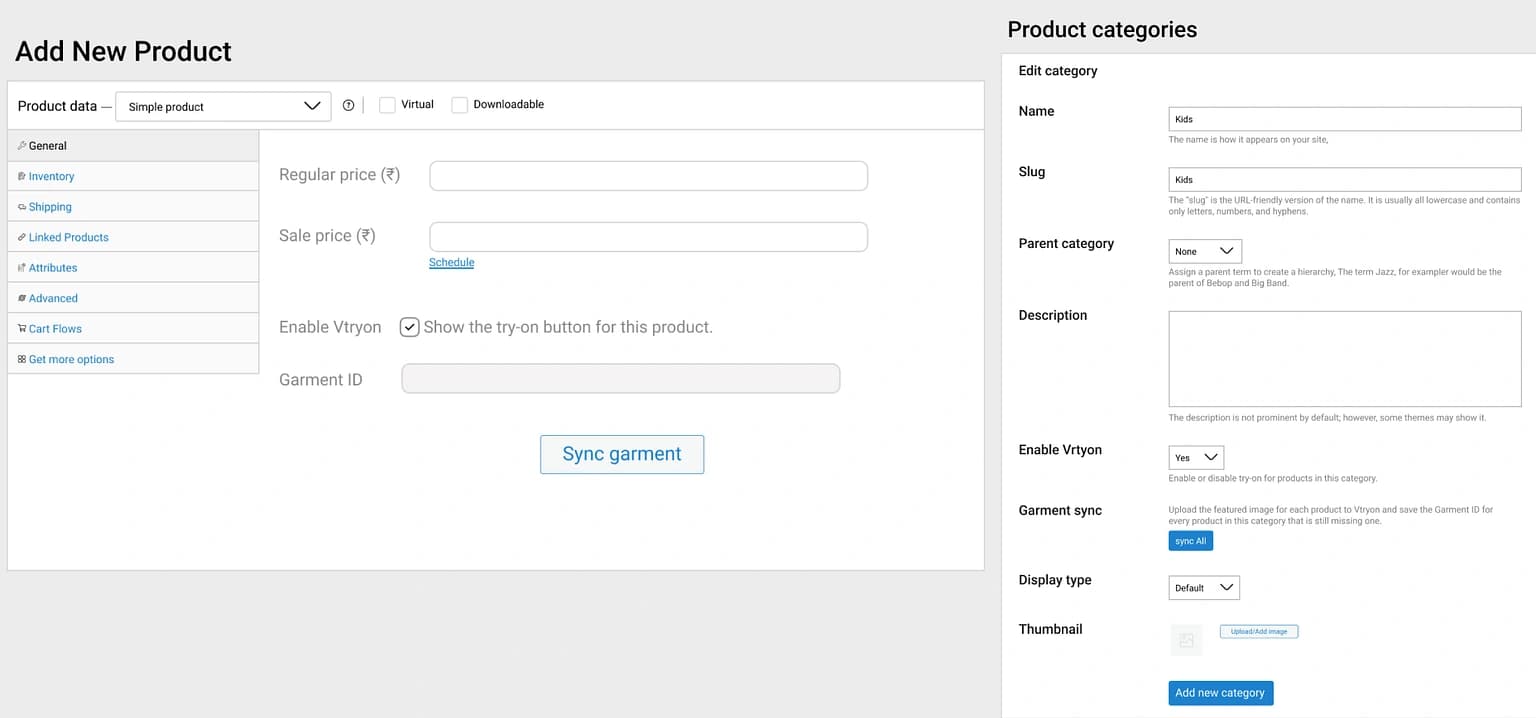The height and width of the screenshot is (718, 1536).
Task: Open the Enable Vrtyon Yes dropdown
Action: coord(1196,457)
